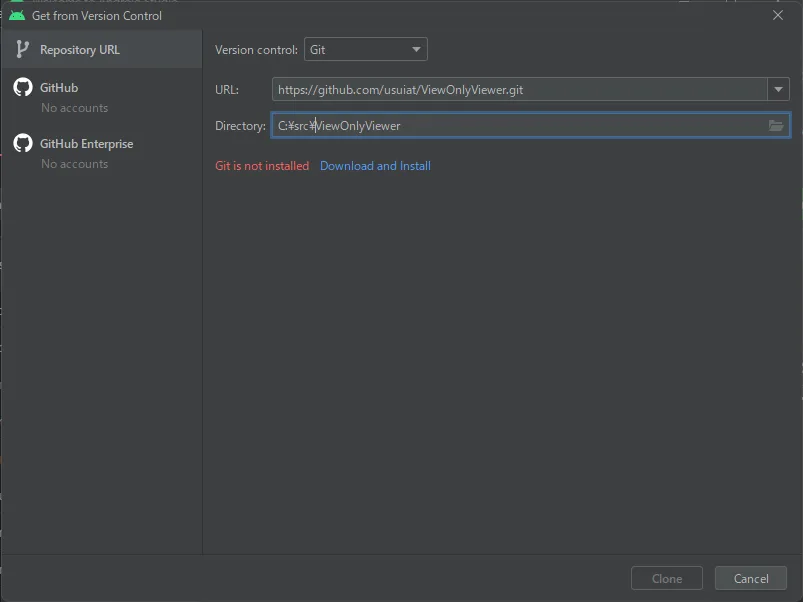Click the Android Studio logo in title bar
803x602 pixels.
17,15
